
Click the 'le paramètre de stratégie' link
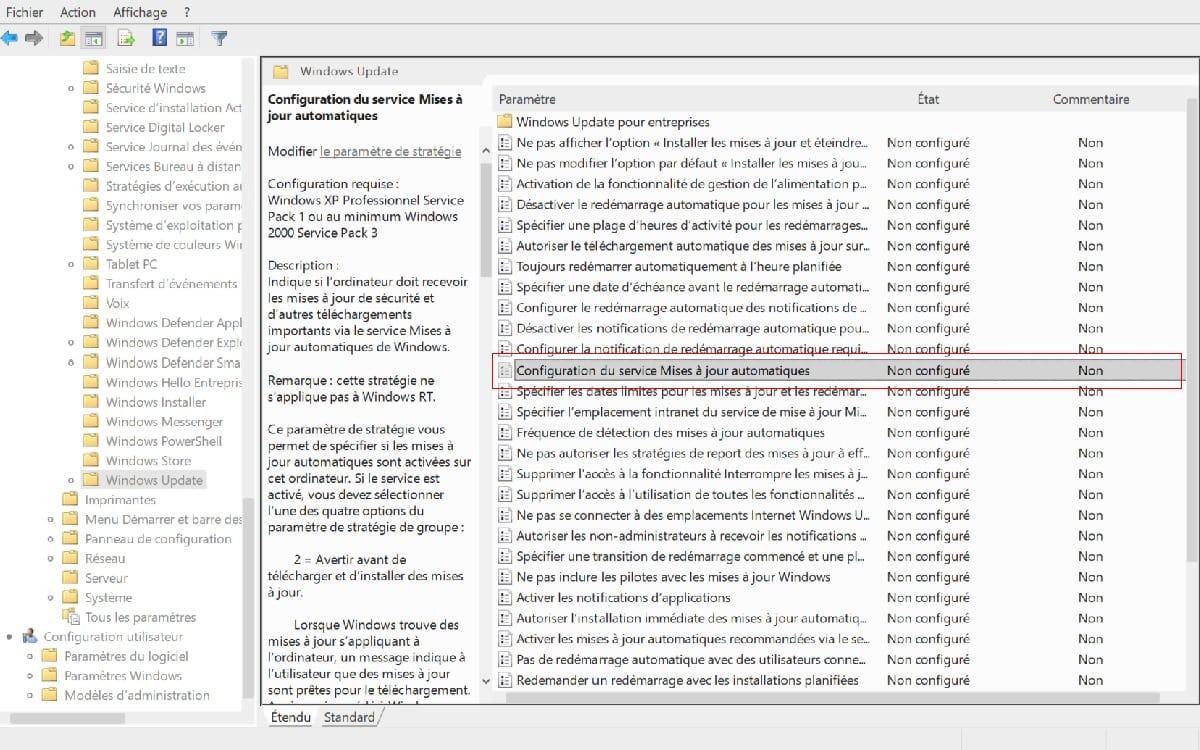(x=390, y=151)
